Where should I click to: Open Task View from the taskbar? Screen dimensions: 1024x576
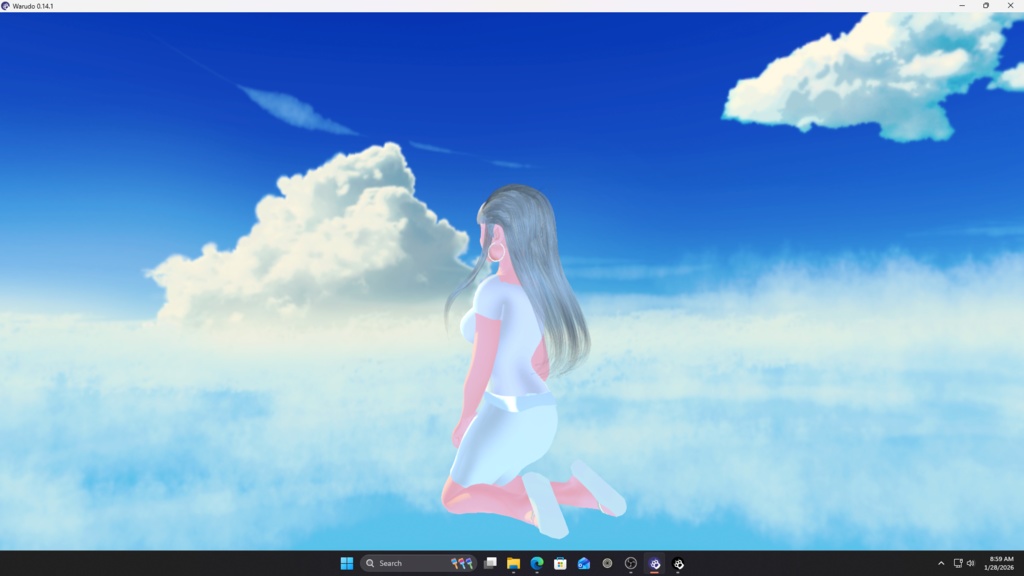[x=489, y=563]
